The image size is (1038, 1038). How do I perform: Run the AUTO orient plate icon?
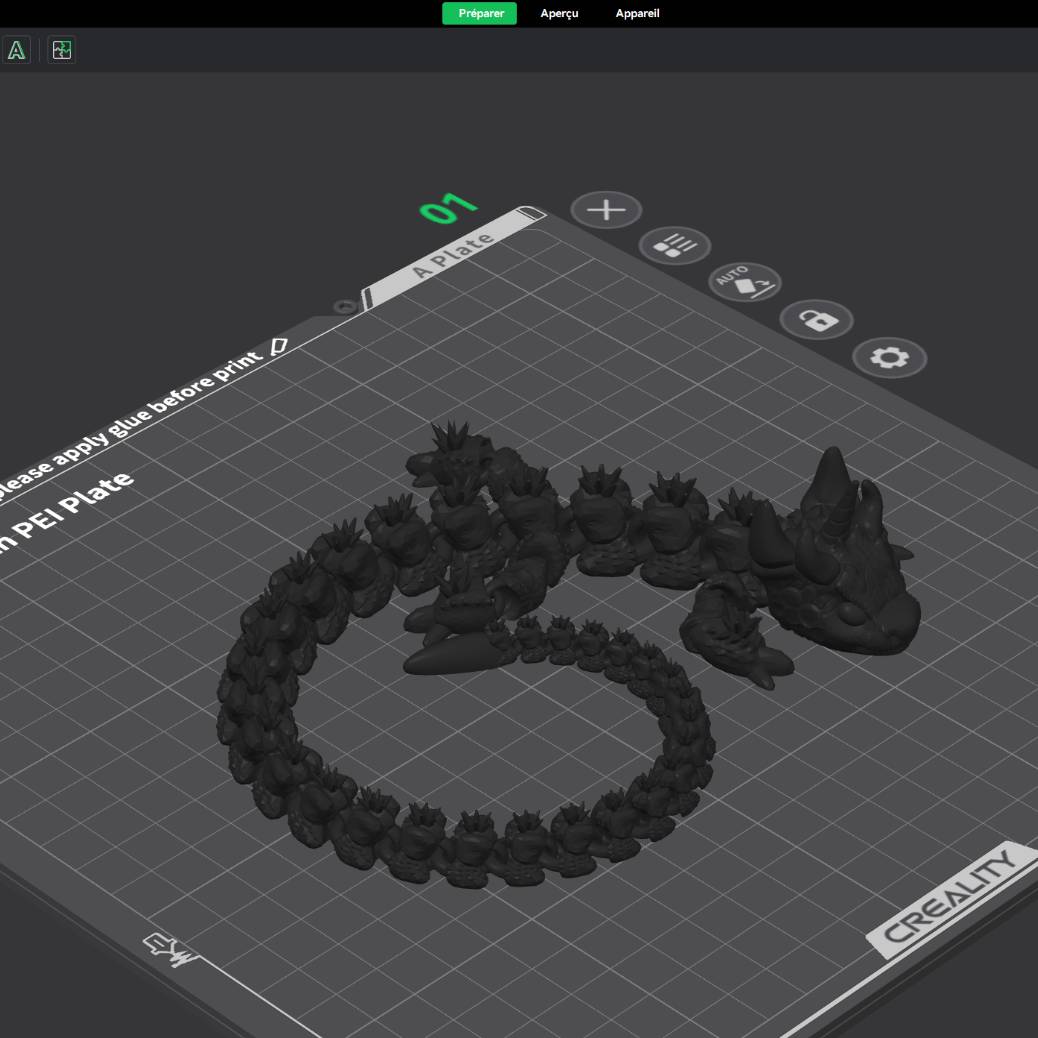tap(745, 283)
